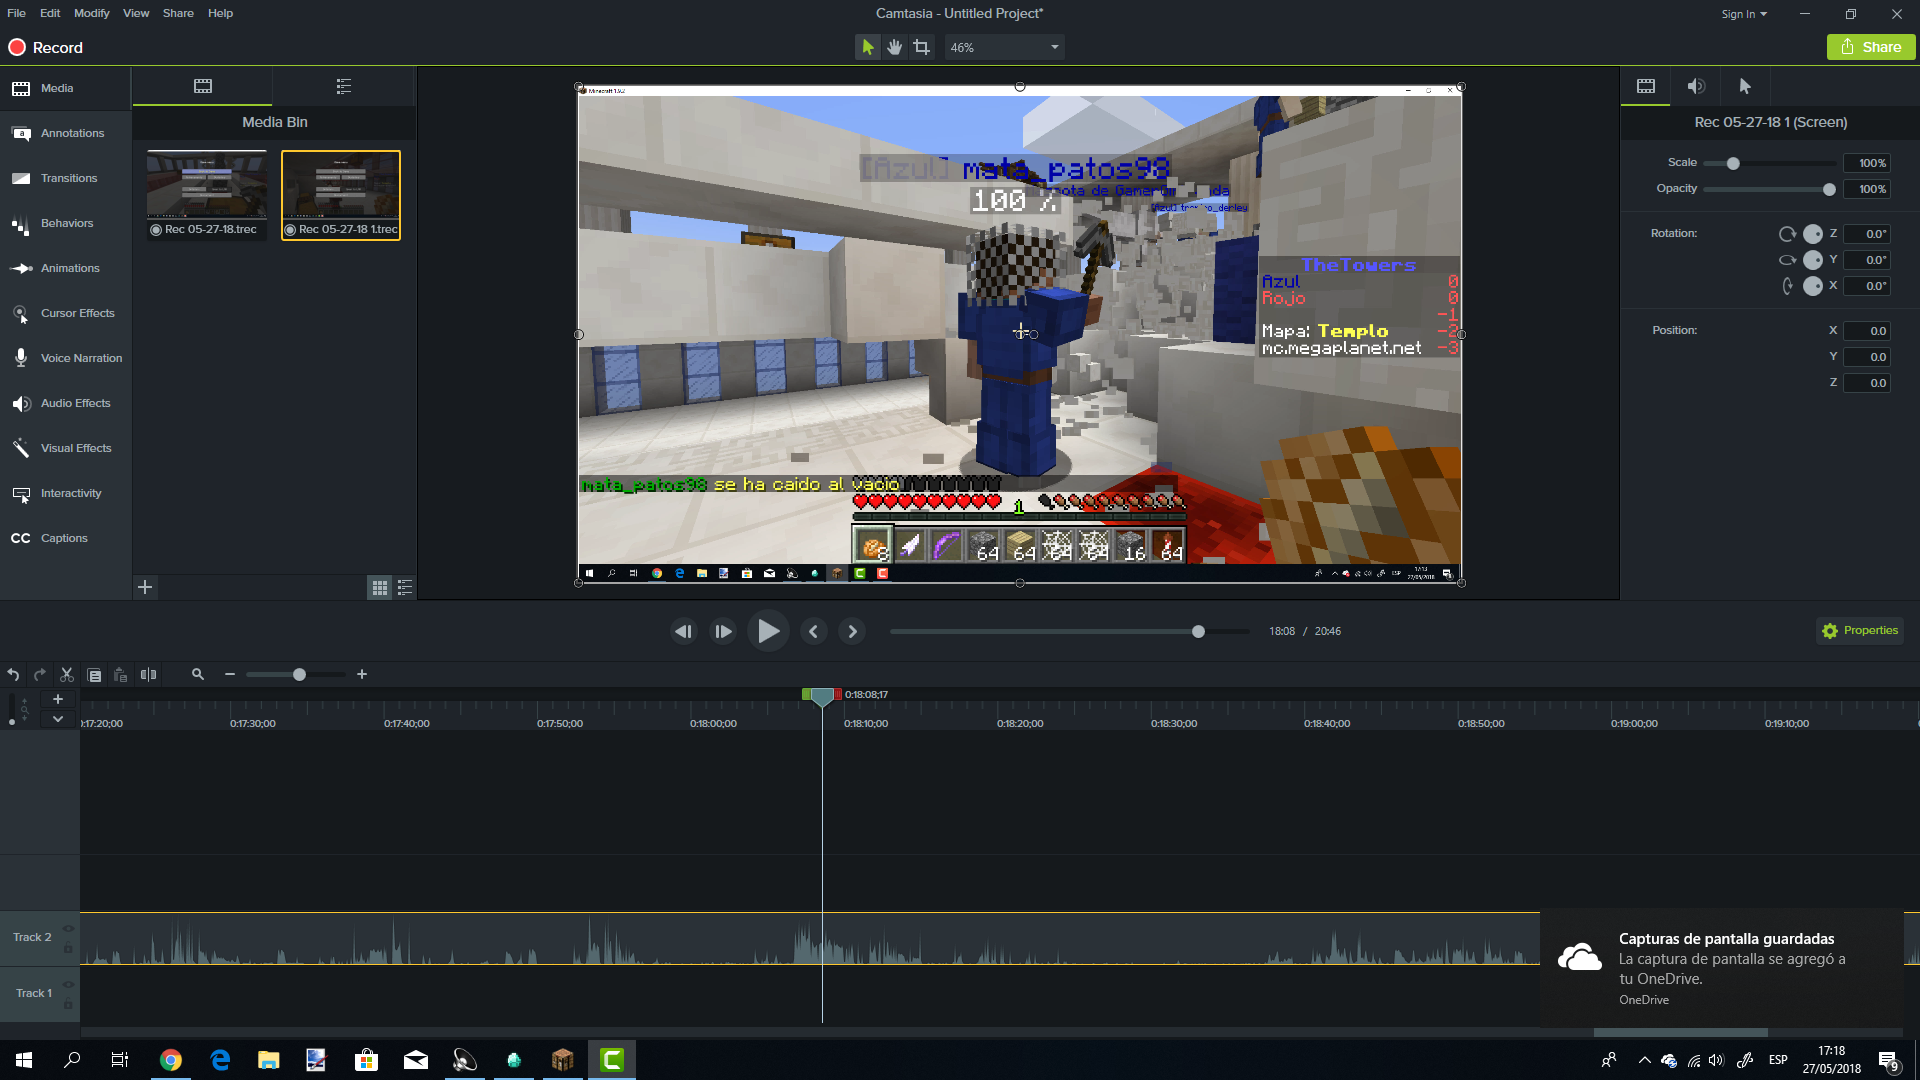Select Rec 05-27-18.trec media thumbnail
Screen dimensions: 1920x1080
[x=207, y=195]
